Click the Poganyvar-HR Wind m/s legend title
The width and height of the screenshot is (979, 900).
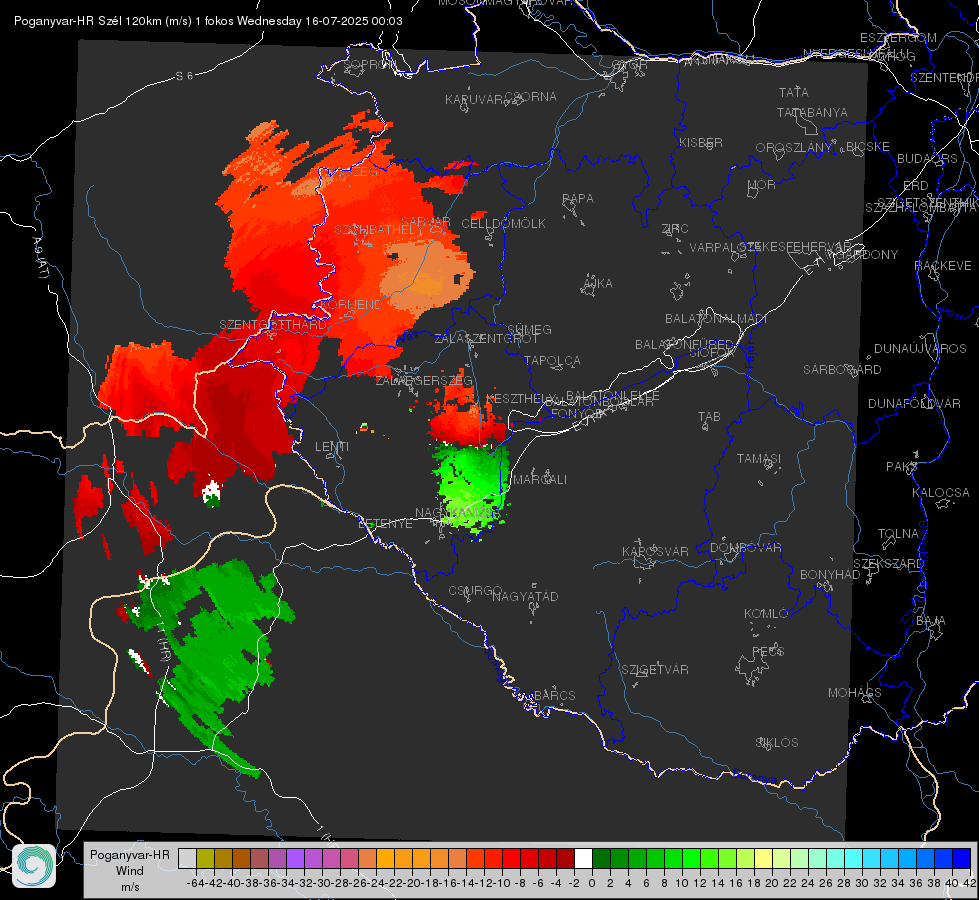tap(130, 870)
